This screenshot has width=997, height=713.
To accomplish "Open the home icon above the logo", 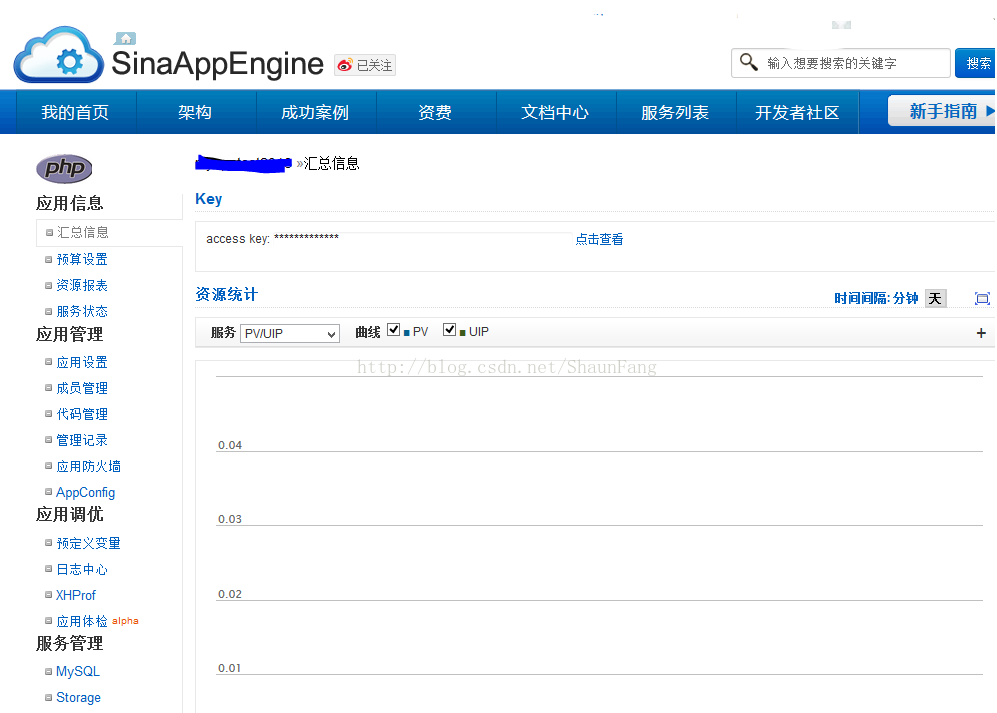I will click(x=124, y=37).
